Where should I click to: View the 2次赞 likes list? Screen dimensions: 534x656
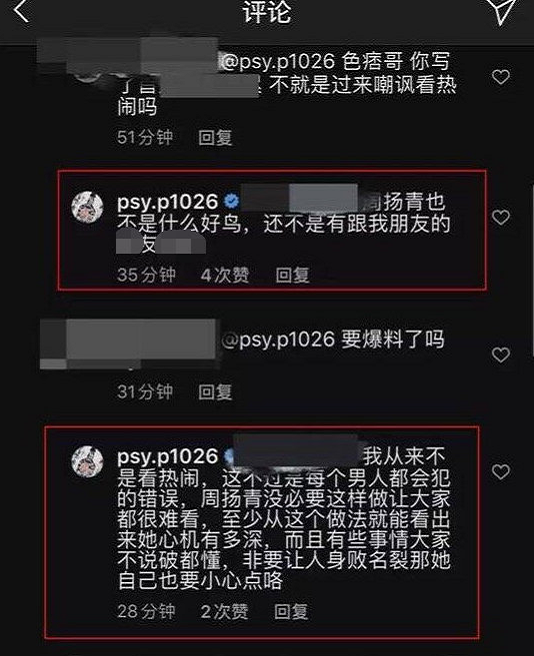pos(224,611)
